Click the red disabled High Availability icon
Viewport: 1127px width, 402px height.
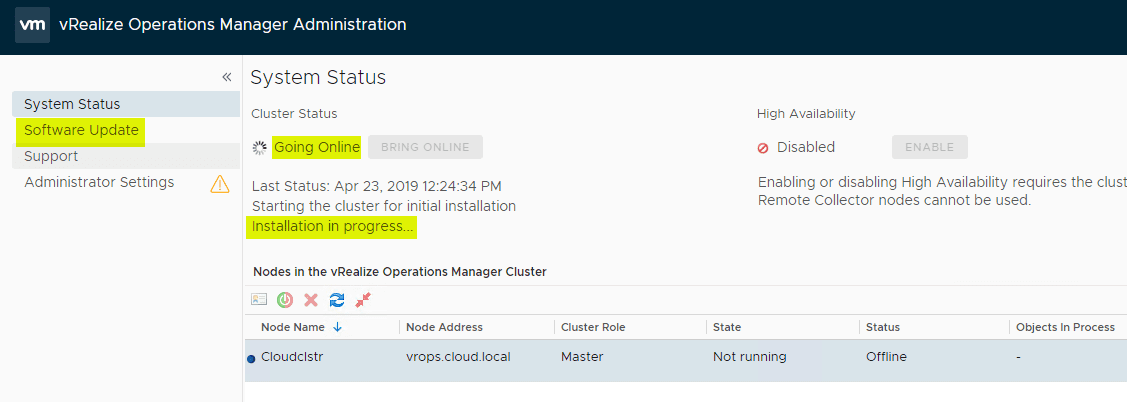coord(763,147)
